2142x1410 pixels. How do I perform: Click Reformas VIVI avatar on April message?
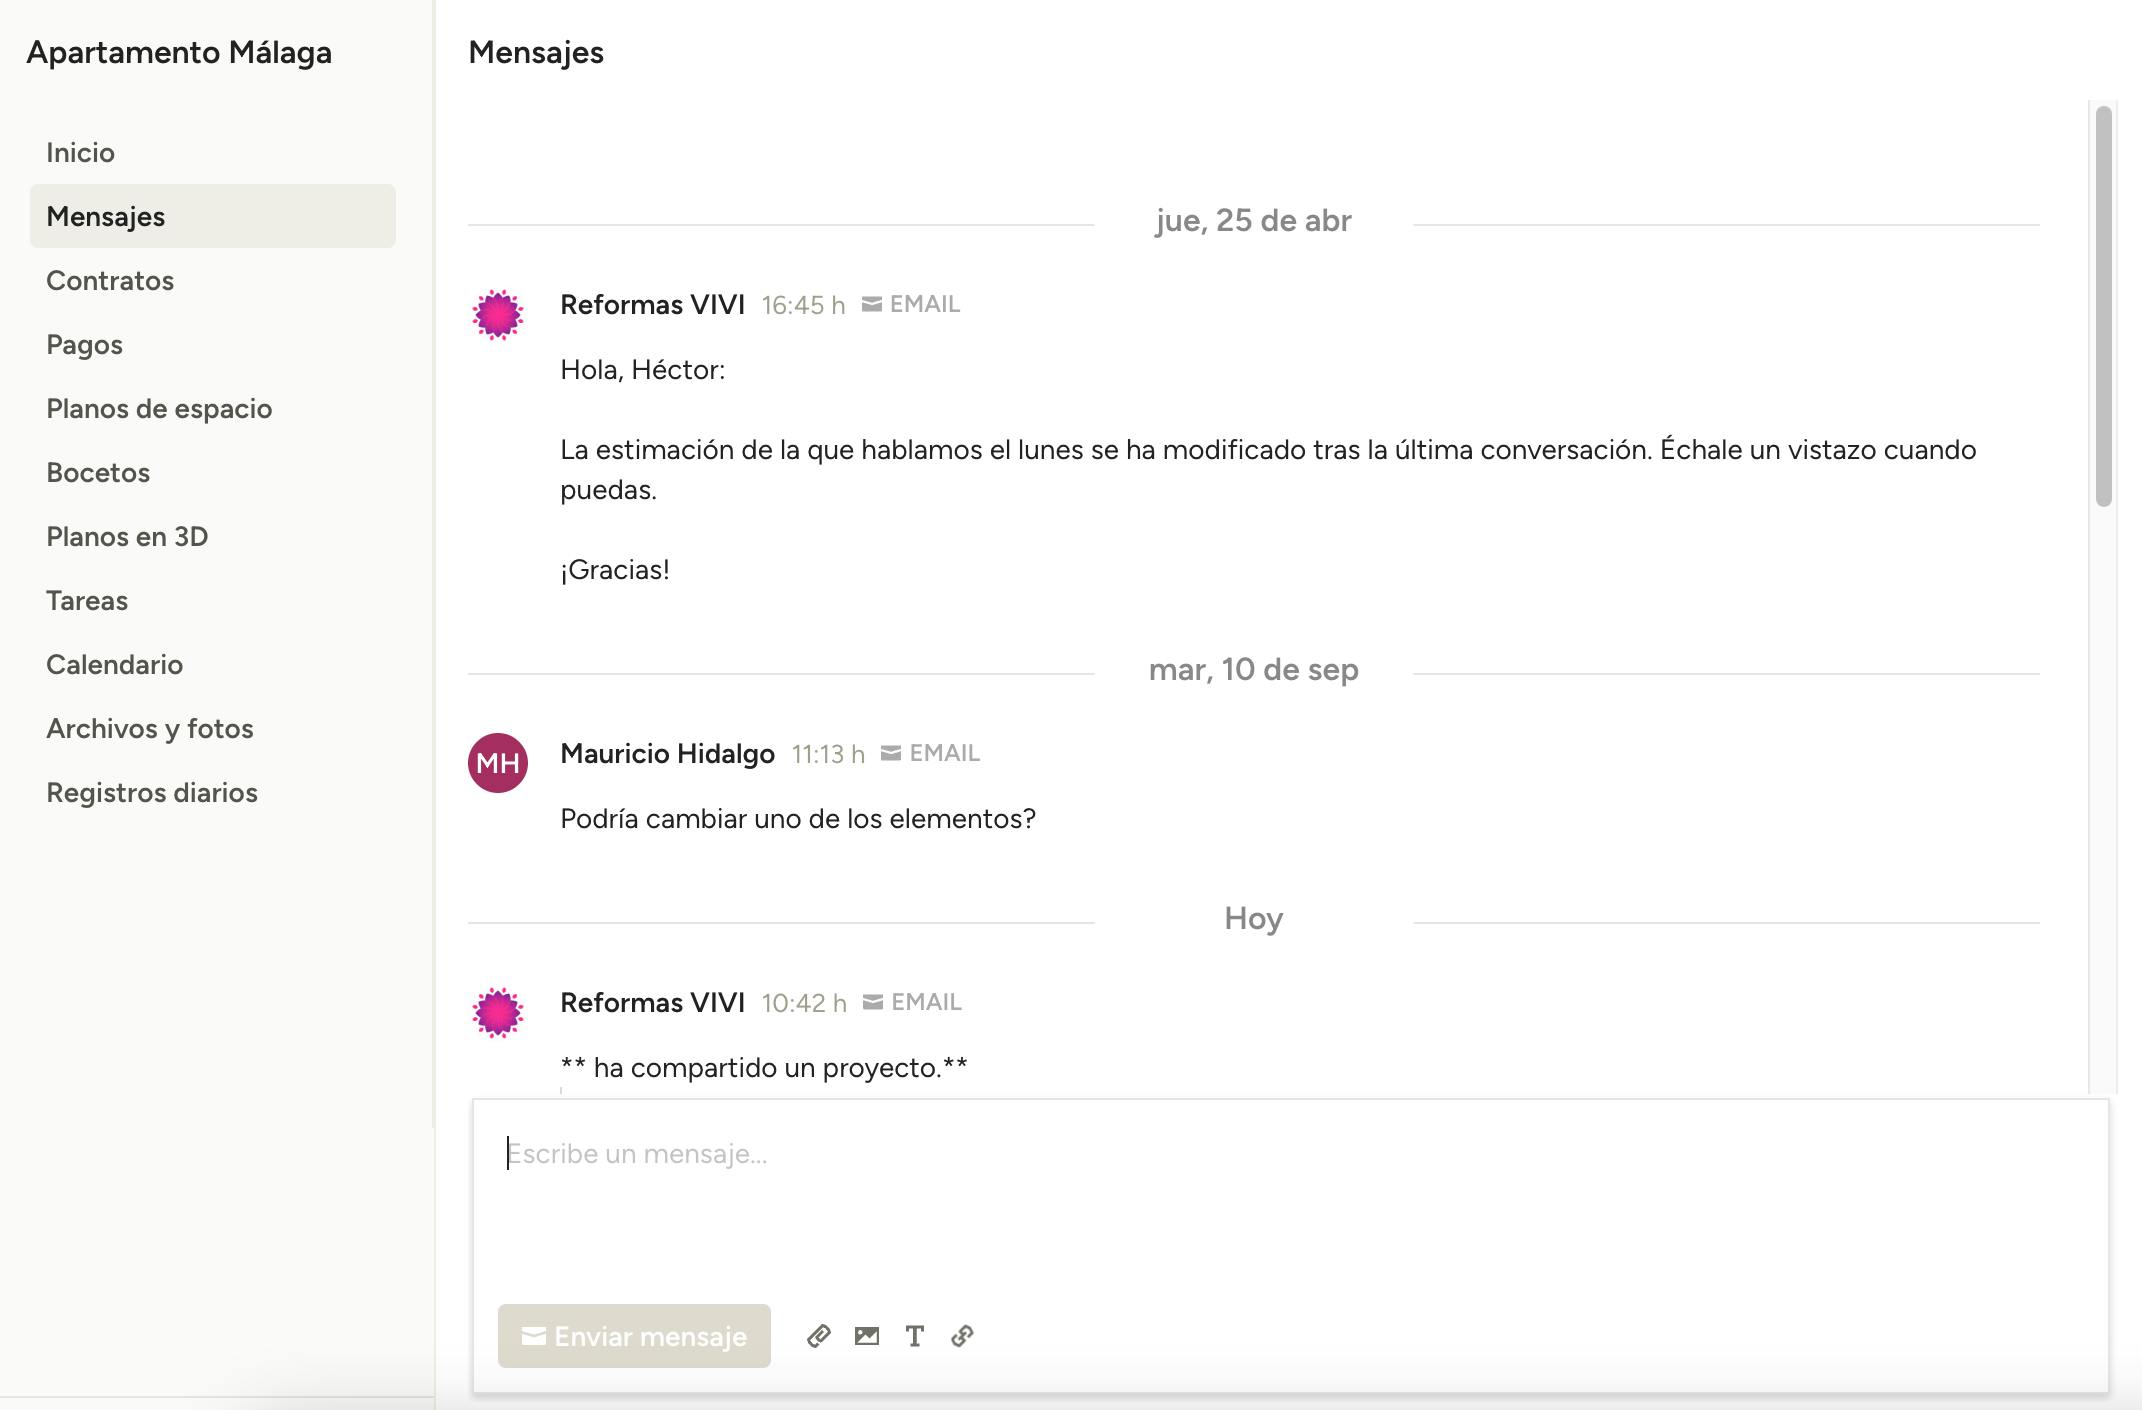pyautogui.click(x=498, y=315)
